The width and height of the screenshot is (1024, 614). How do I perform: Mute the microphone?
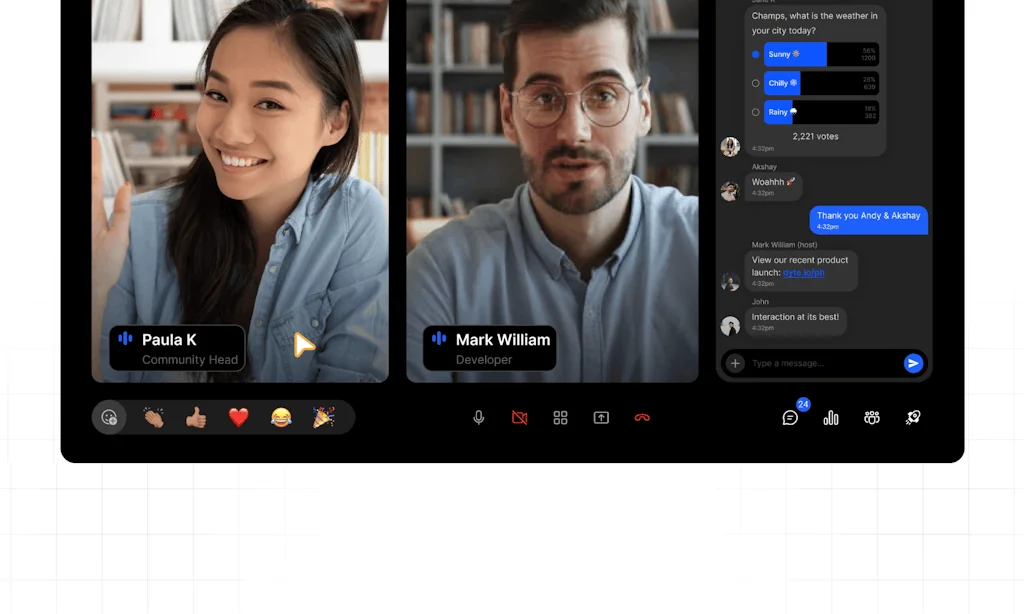click(x=479, y=418)
